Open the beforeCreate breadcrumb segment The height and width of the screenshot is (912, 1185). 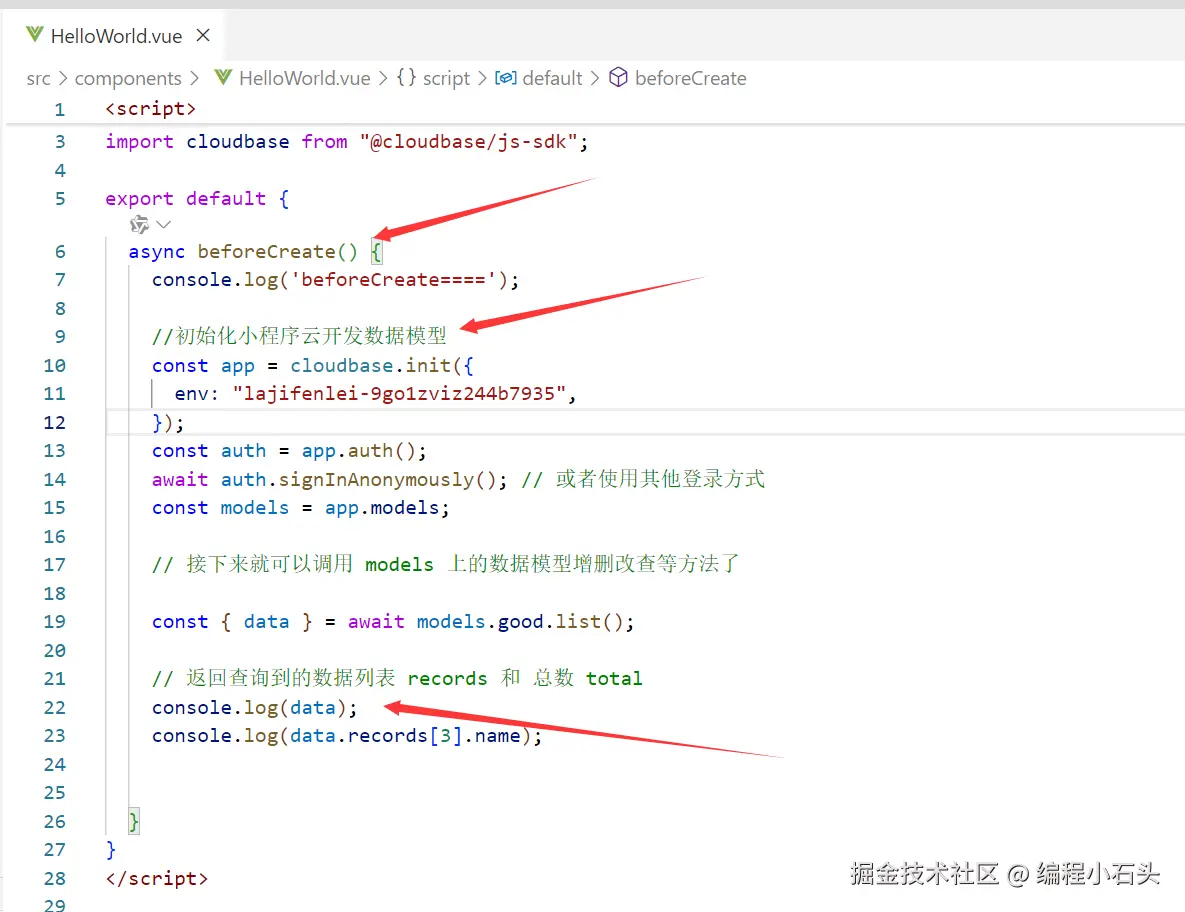690,79
